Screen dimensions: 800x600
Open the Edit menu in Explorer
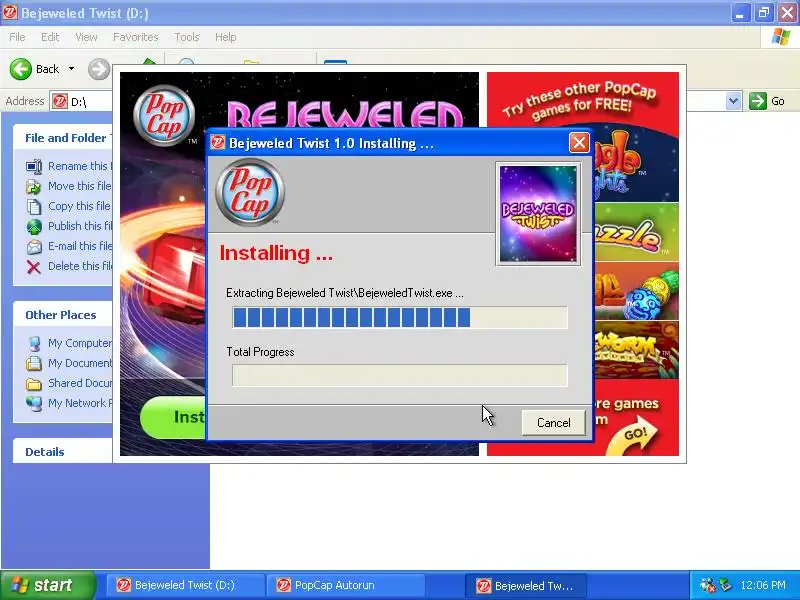click(50, 37)
